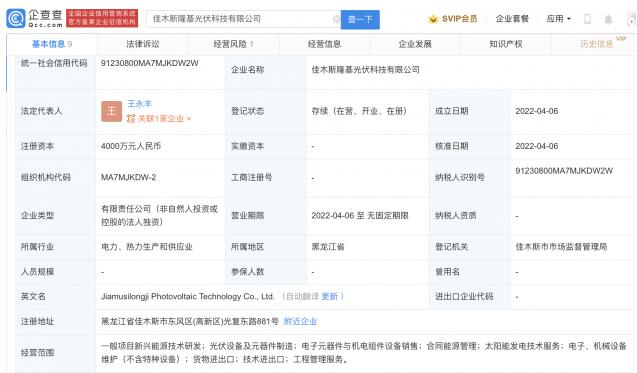Click the Qcc.com logo icon

(x=16, y=19)
